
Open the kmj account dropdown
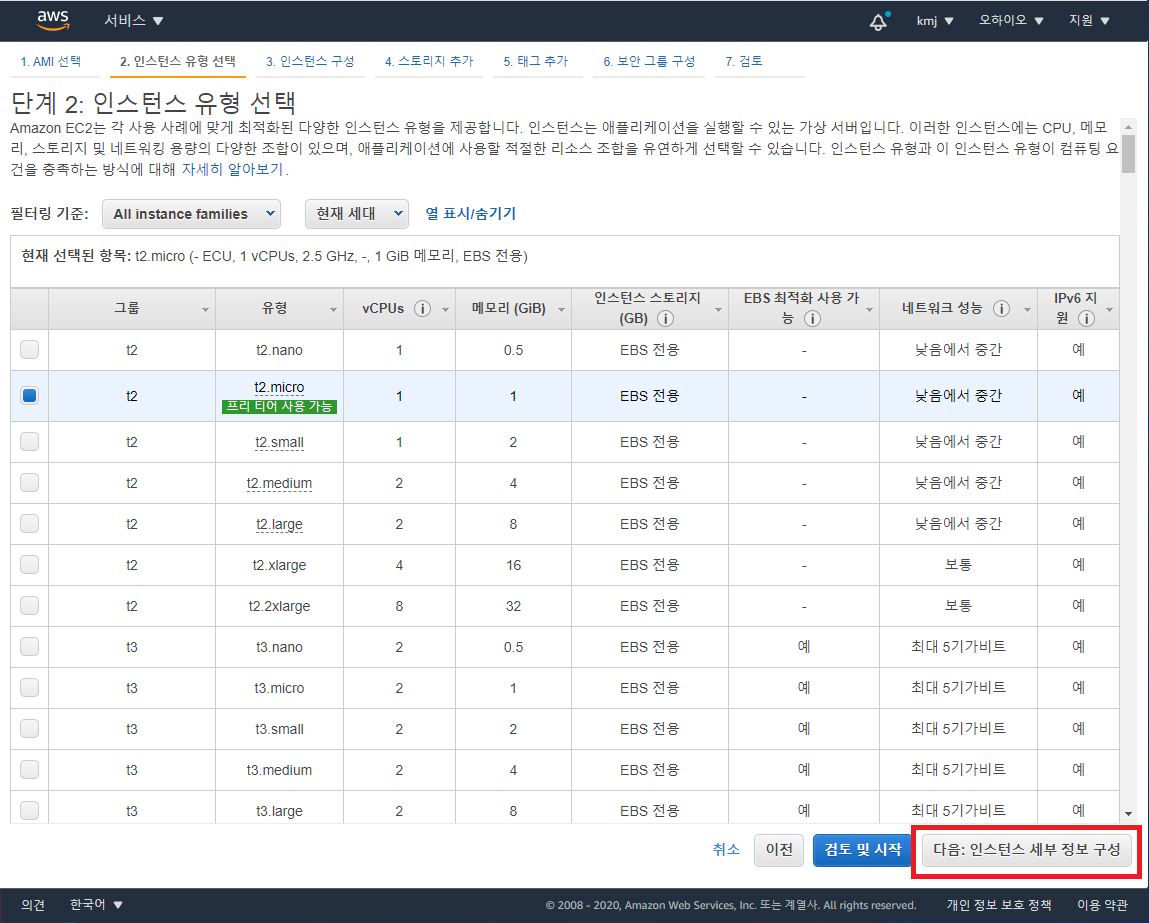[935, 21]
